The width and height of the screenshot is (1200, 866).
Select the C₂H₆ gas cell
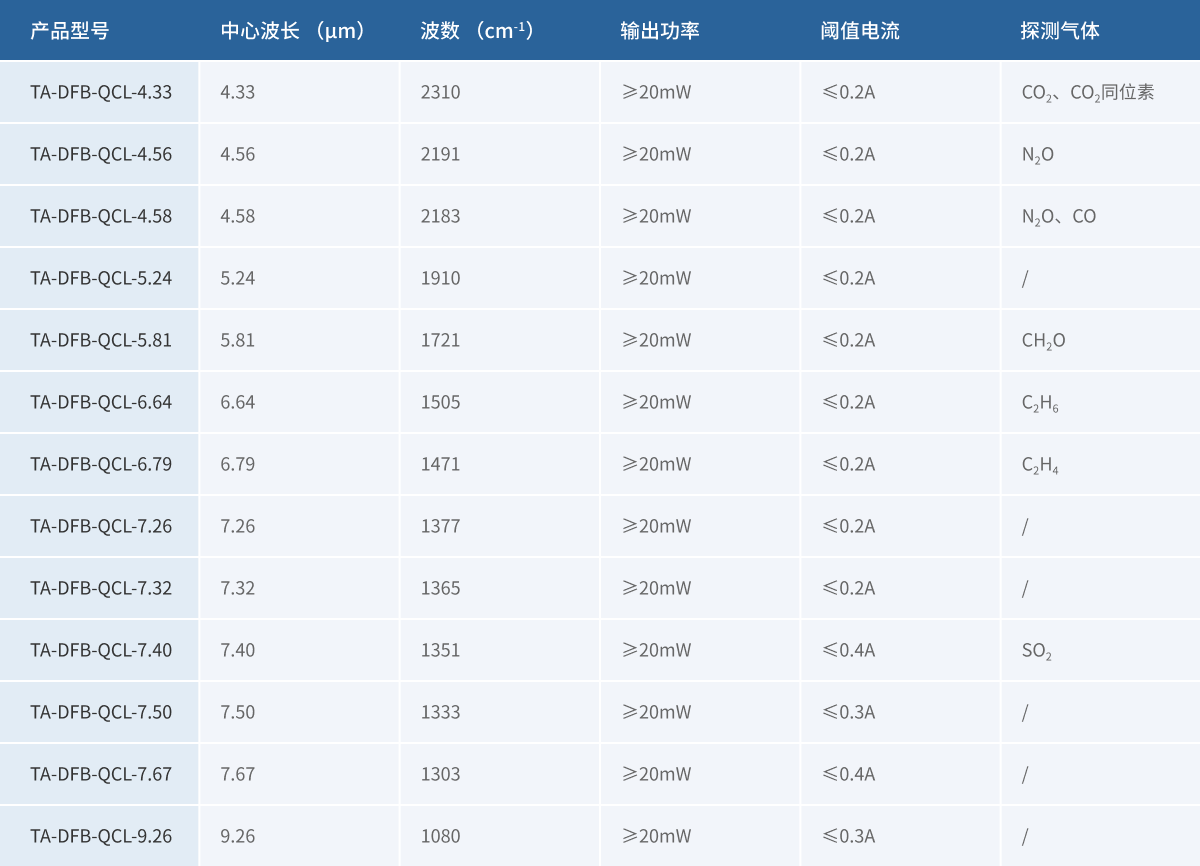coord(1040,403)
